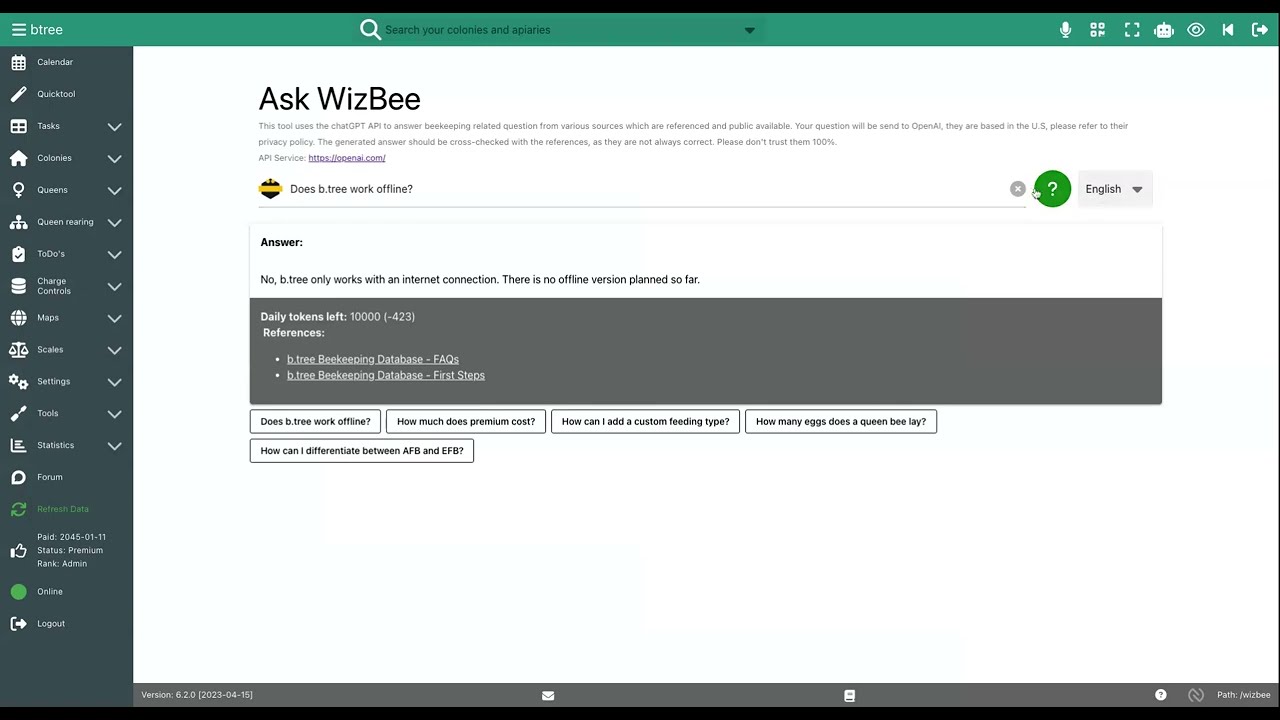Expand the Scales submenu chevron

pyautogui.click(x=115, y=351)
